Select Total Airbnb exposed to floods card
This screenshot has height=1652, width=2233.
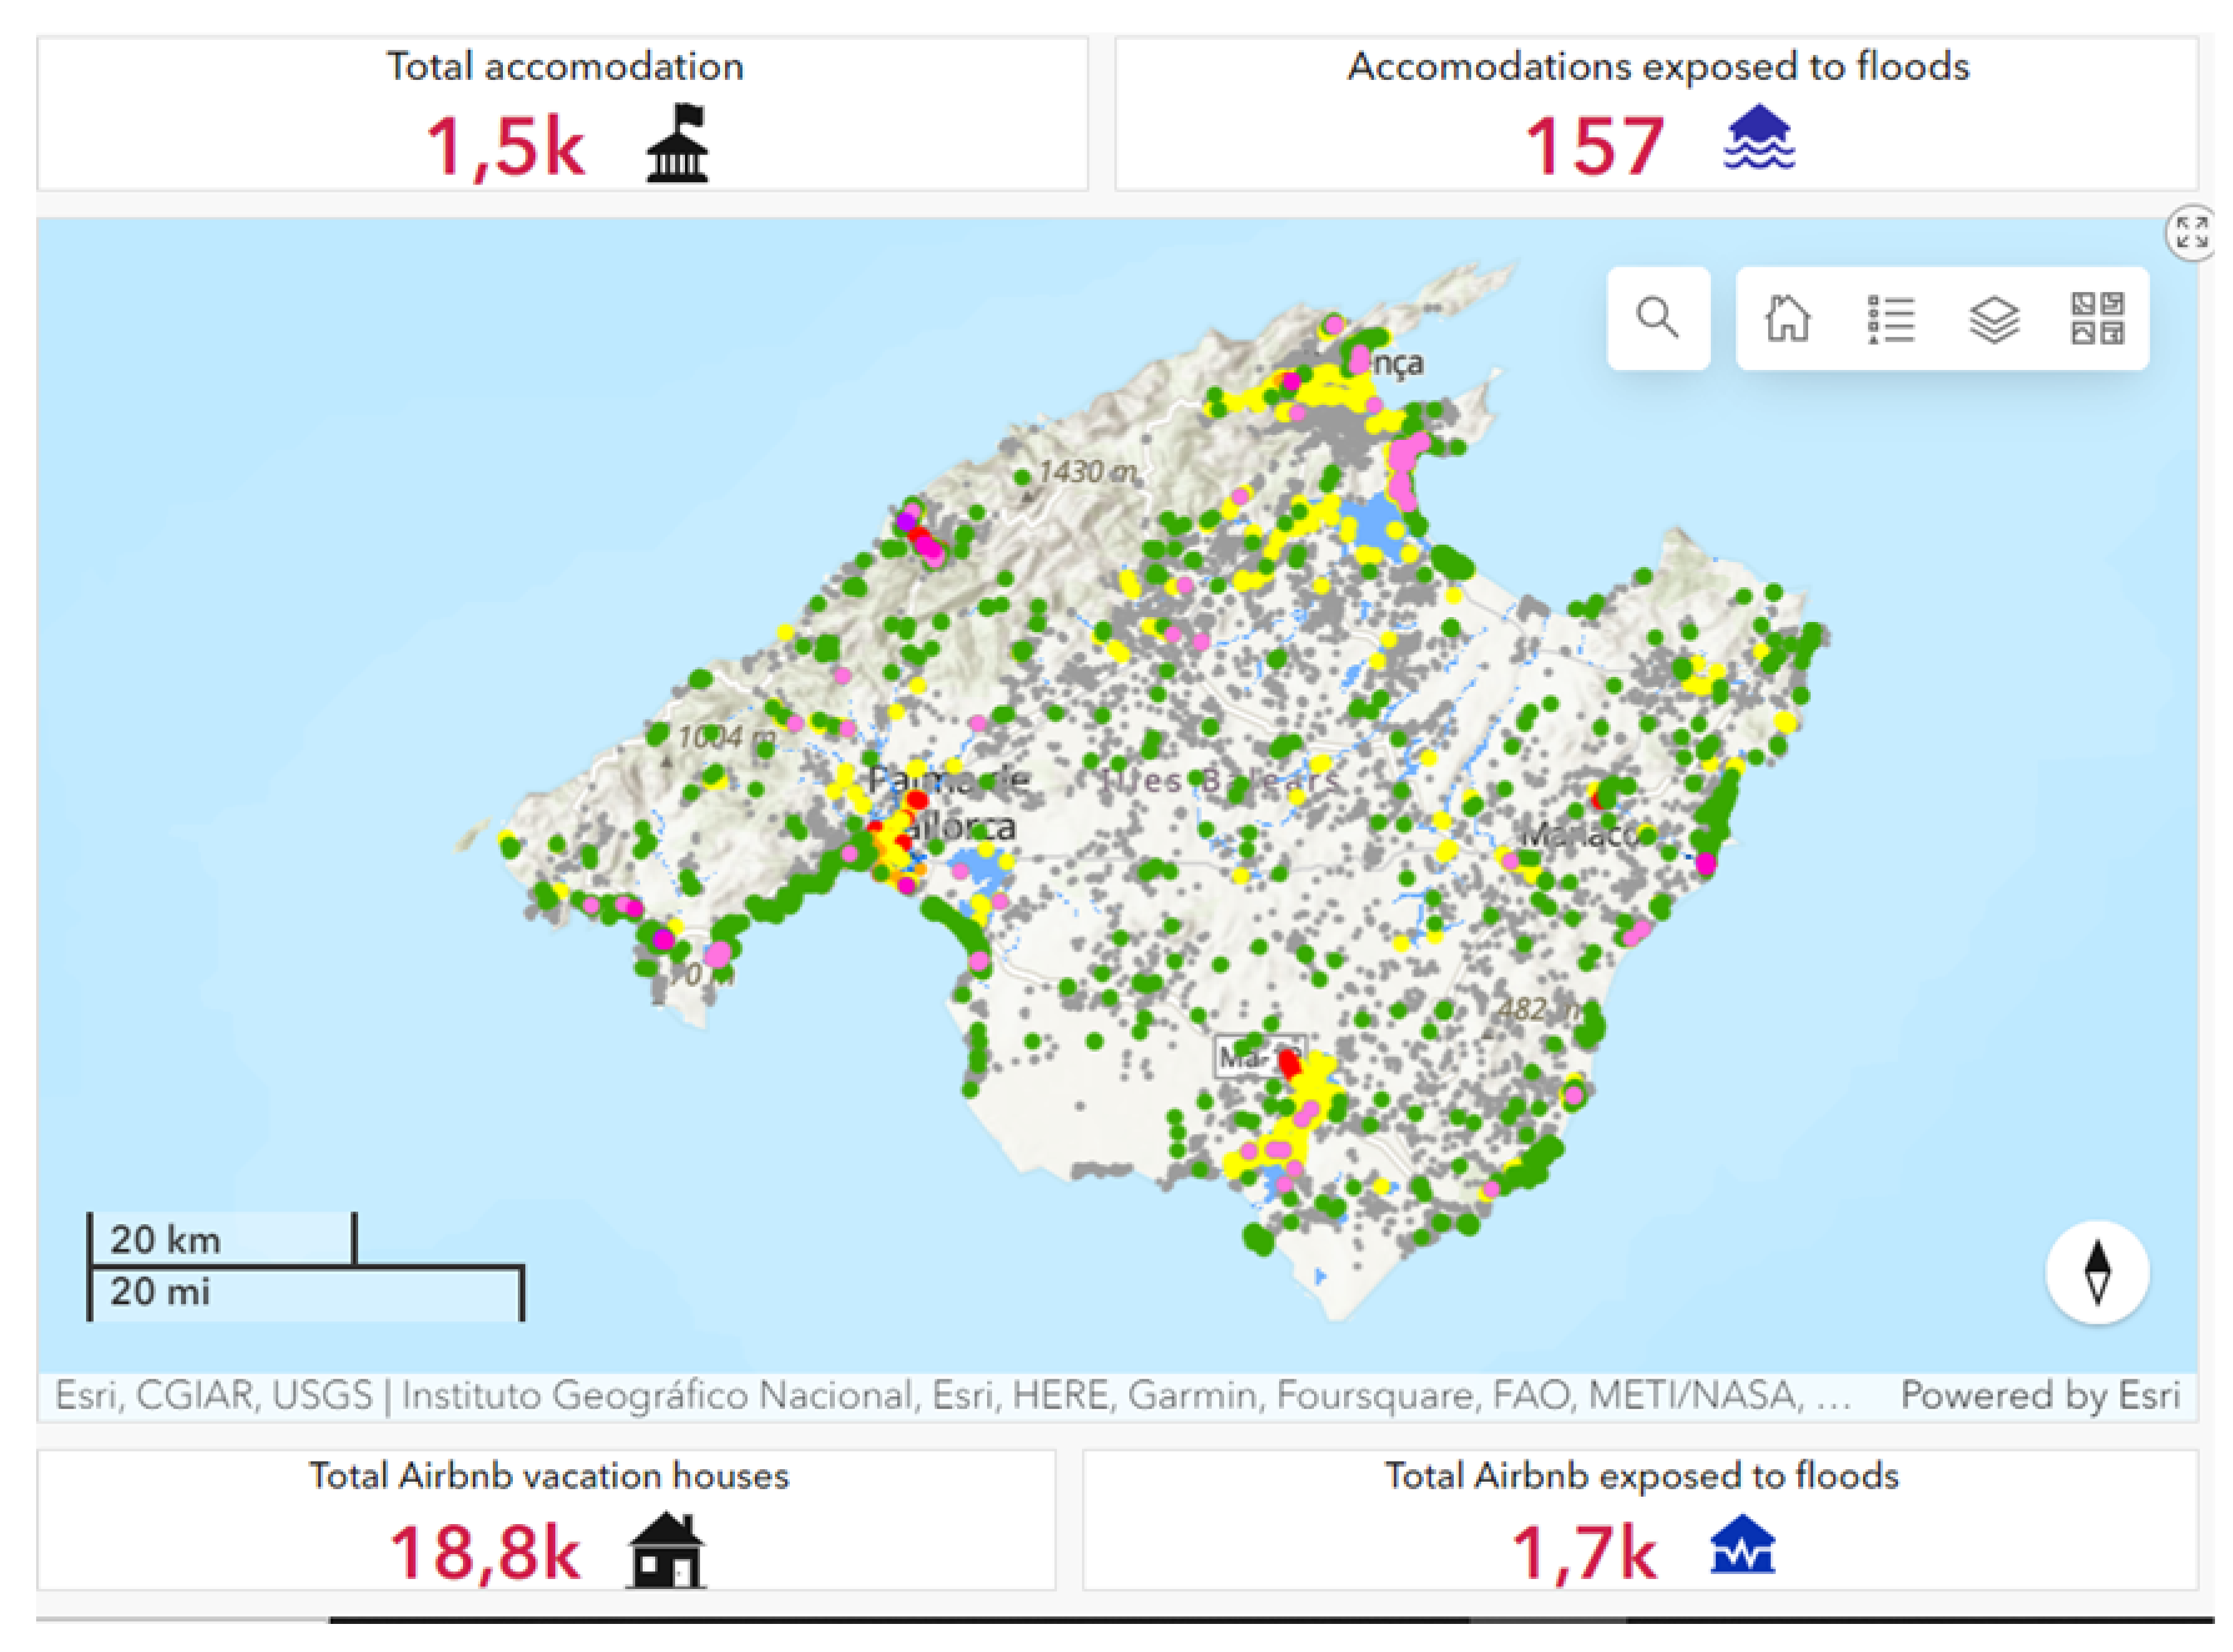coord(1584,1552)
